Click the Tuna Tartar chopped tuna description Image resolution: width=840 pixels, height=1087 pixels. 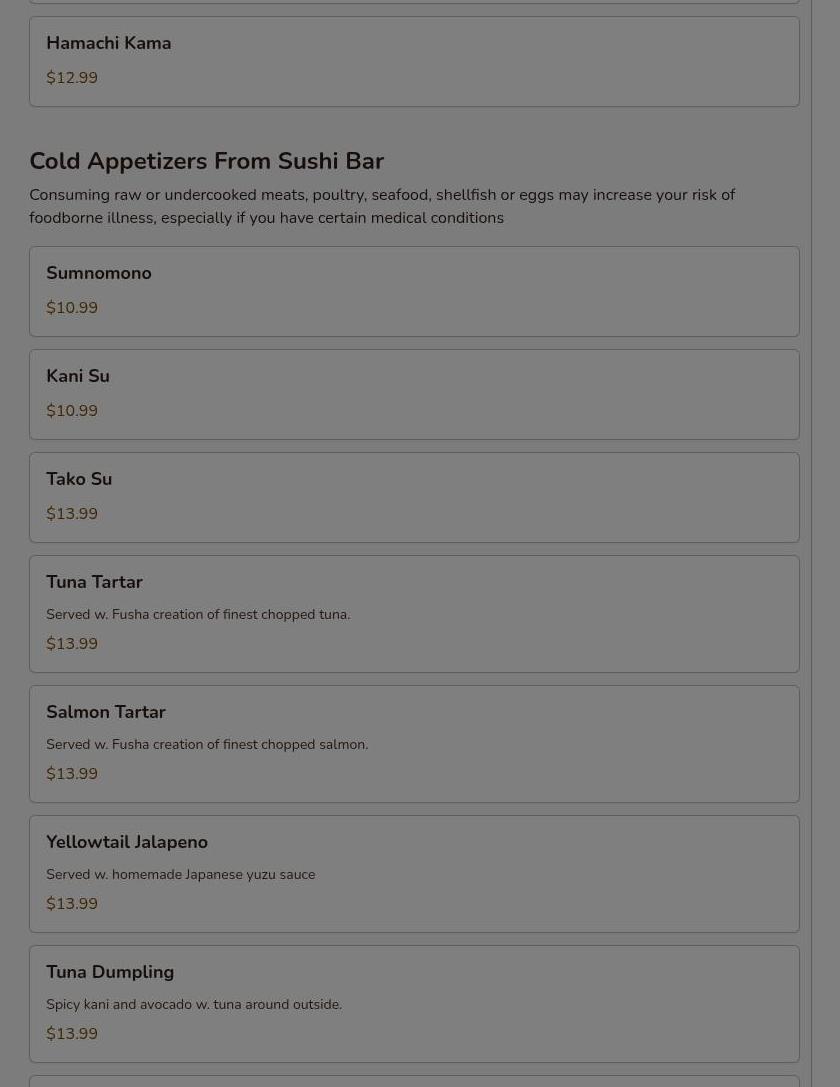pyautogui.click(x=198, y=614)
